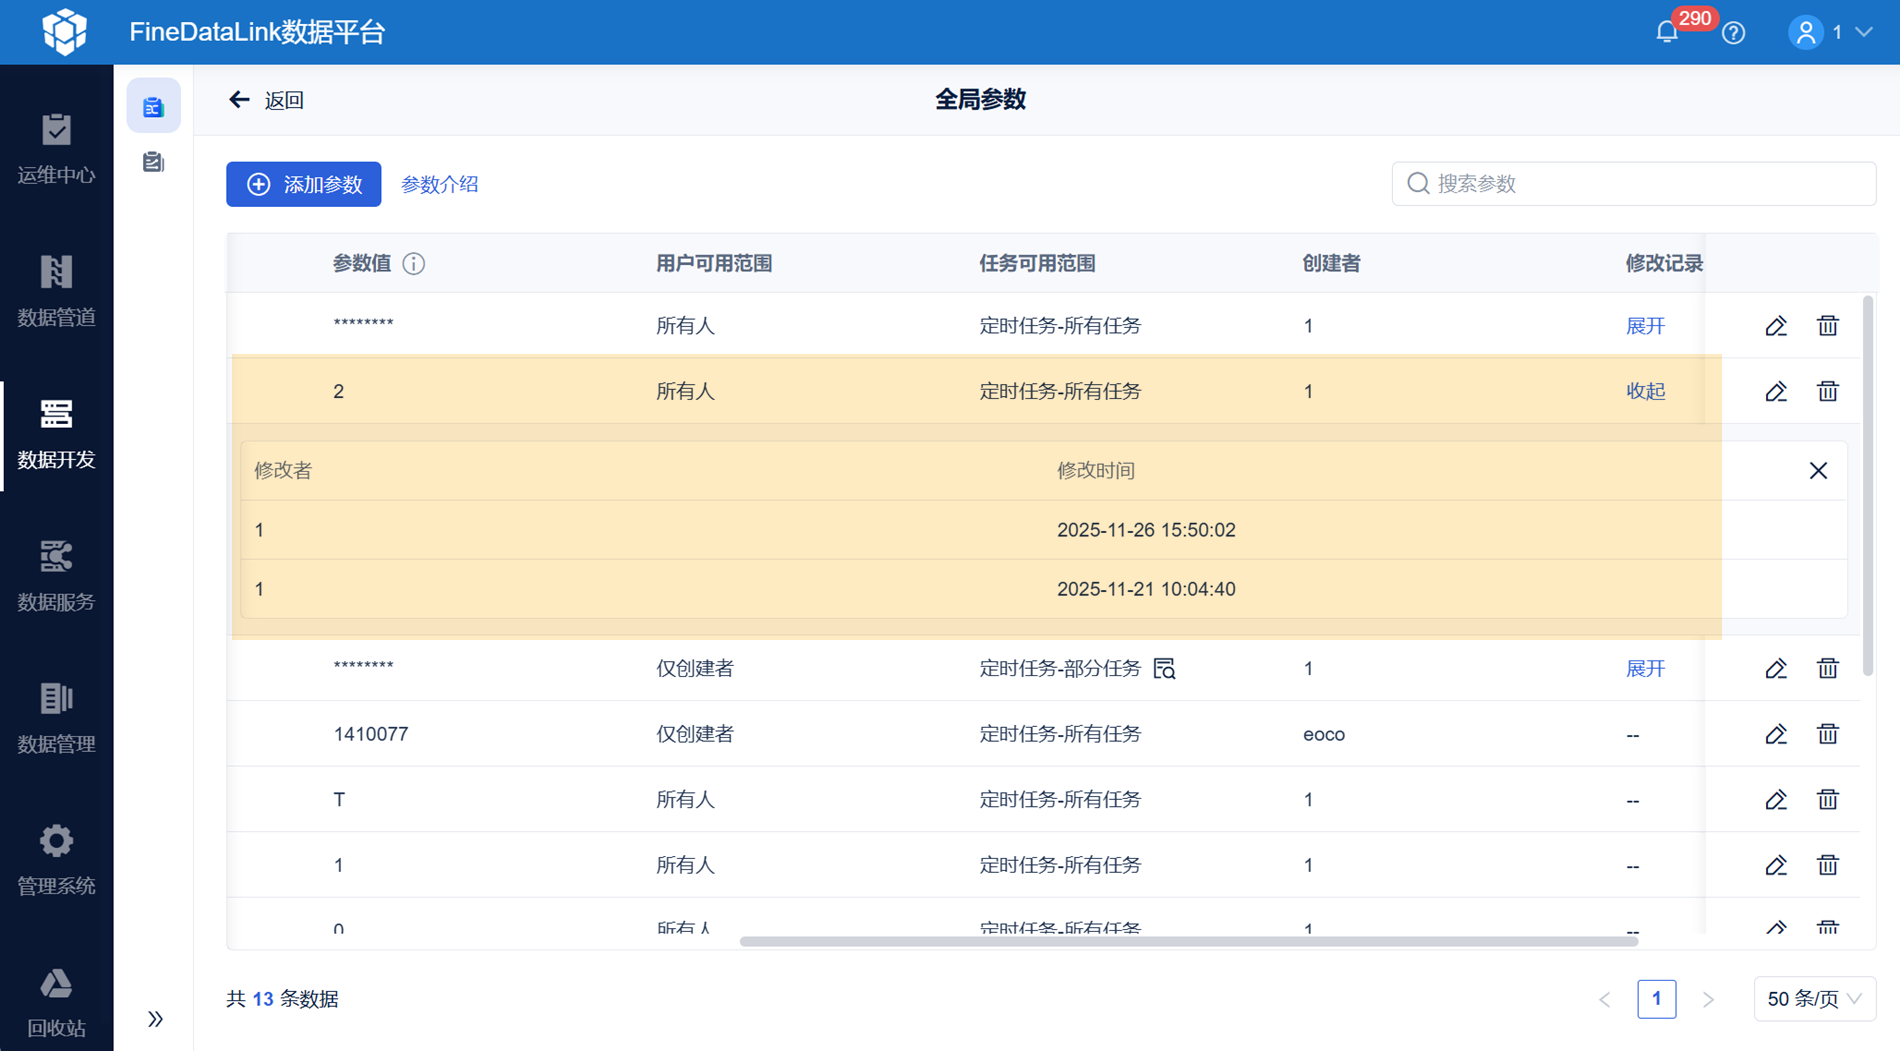The image size is (1900, 1051).
Task: Delete the parameter value T row
Action: pyautogui.click(x=1828, y=799)
